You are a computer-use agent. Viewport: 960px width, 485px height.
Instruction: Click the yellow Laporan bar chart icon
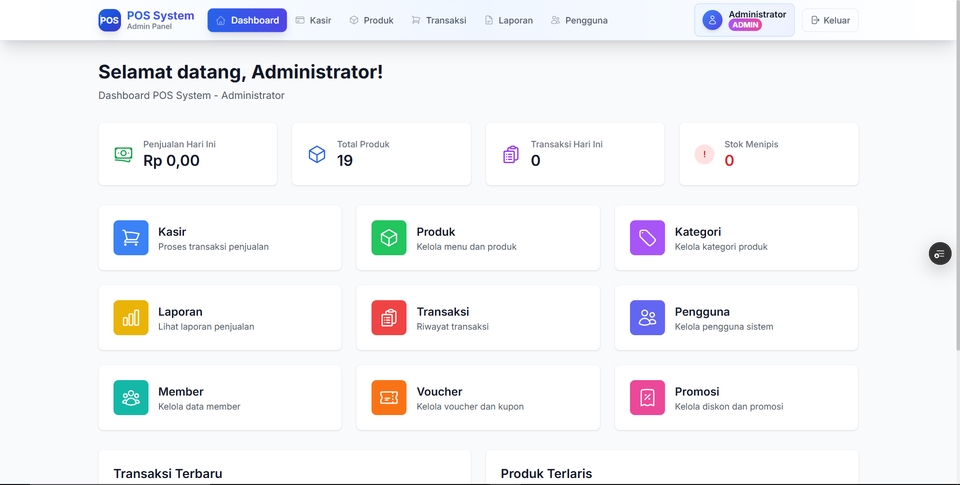point(131,318)
